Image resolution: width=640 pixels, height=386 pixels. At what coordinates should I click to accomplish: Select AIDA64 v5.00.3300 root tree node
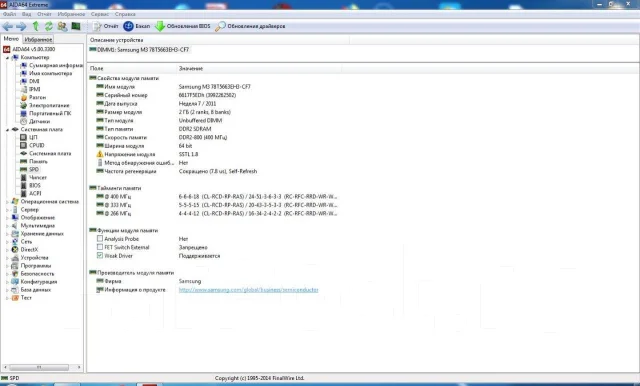pyautogui.click(x=33, y=49)
